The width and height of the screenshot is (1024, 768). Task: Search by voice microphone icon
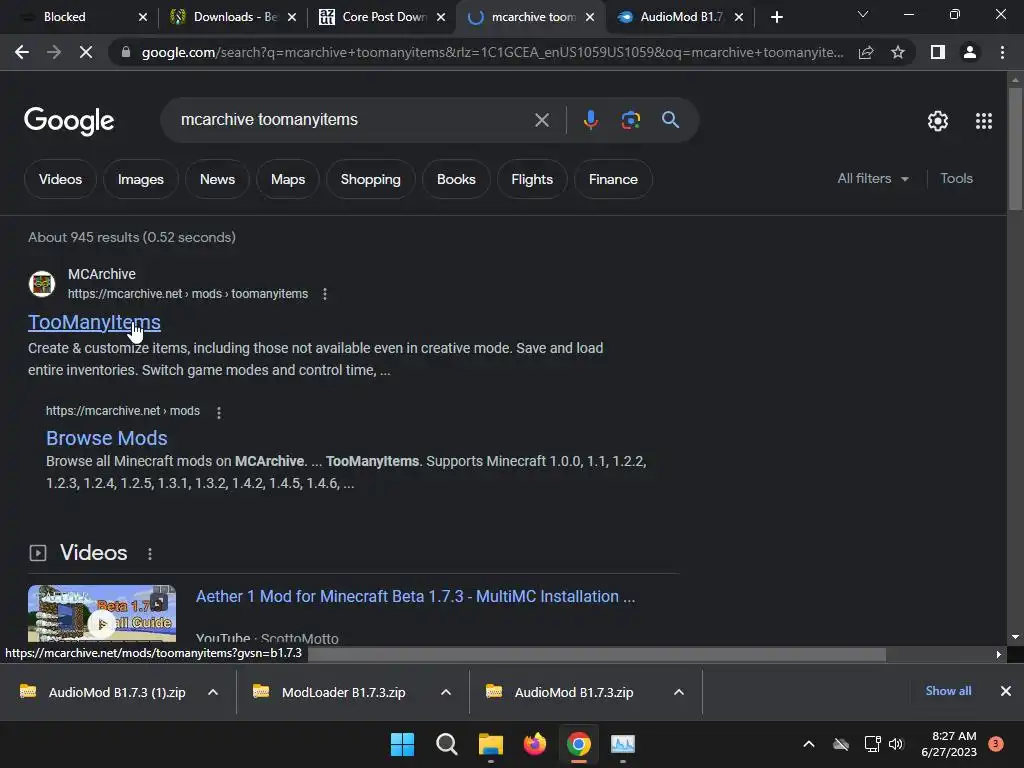click(x=590, y=120)
